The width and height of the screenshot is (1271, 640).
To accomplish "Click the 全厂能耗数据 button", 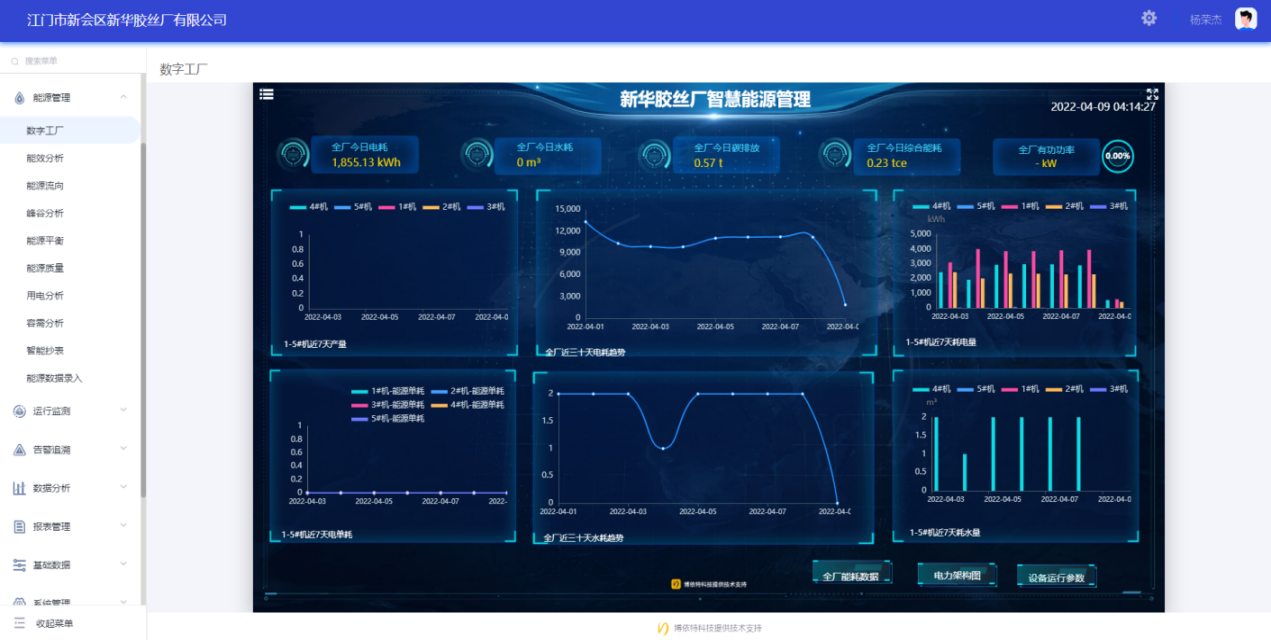I will click(x=850, y=576).
